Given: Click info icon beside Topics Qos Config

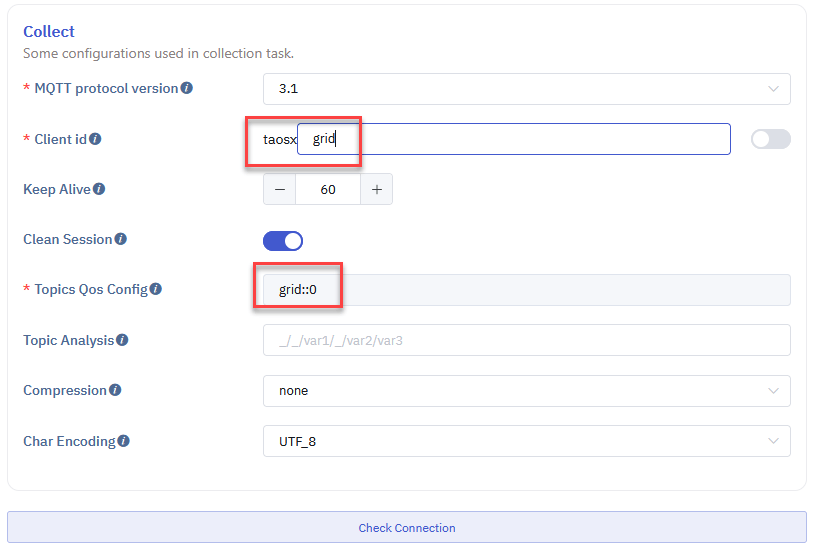Looking at the screenshot, I should [156, 289].
